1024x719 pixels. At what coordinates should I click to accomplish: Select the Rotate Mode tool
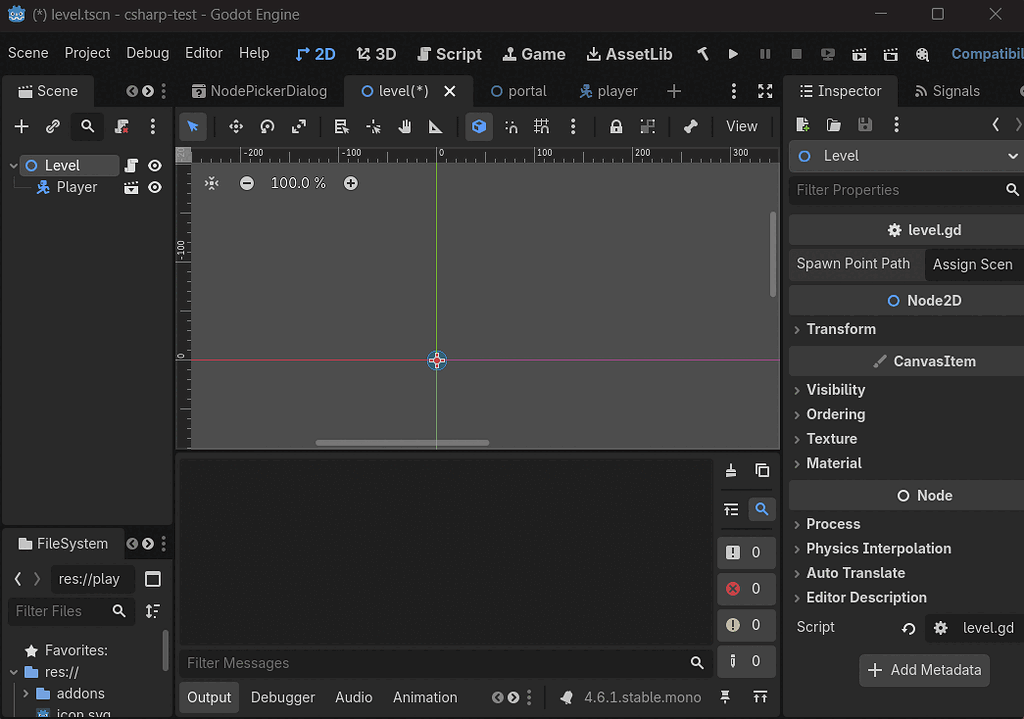coord(267,126)
